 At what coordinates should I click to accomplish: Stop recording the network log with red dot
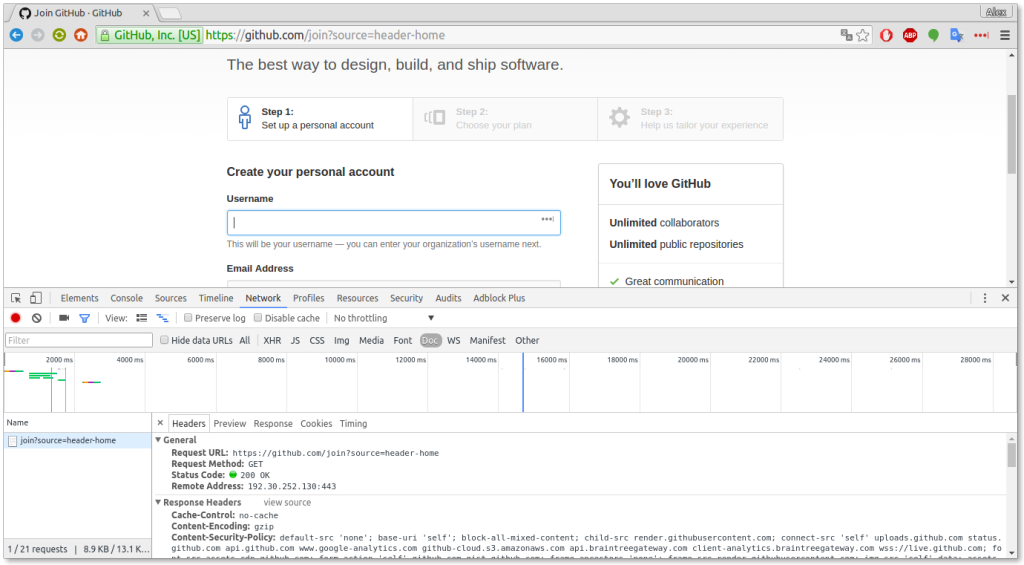coord(16,318)
